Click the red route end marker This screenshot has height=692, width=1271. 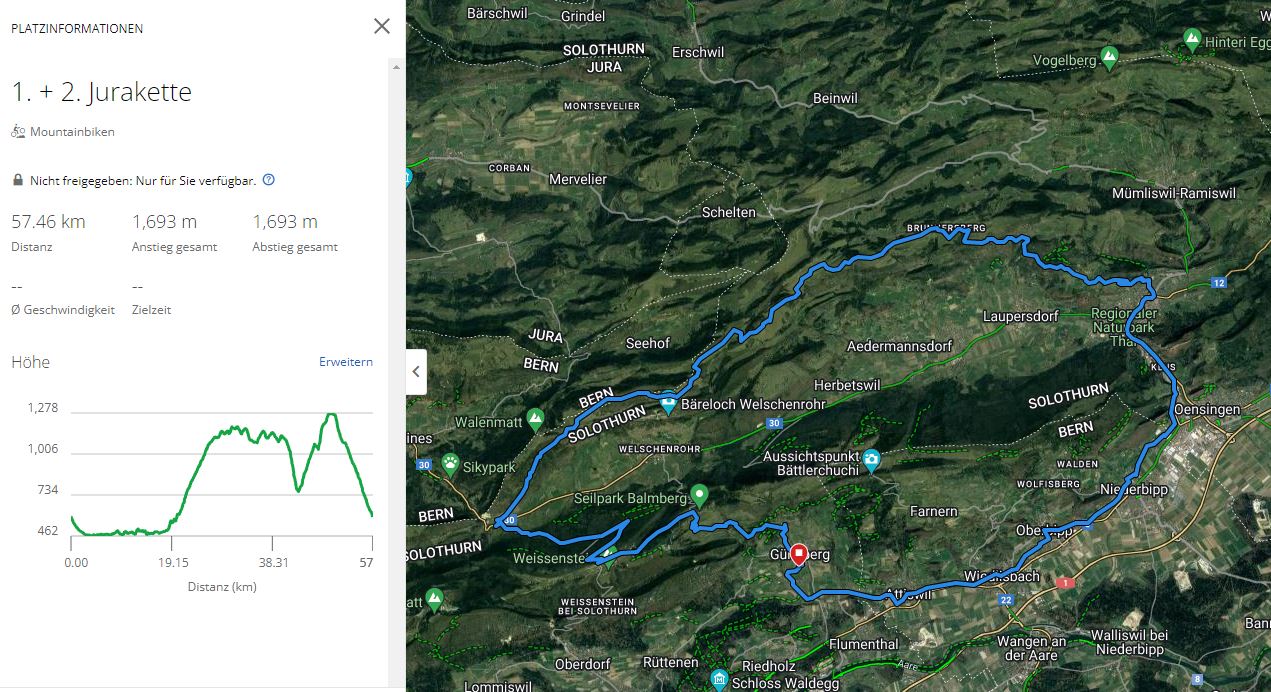pyautogui.click(x=798, y=553)
